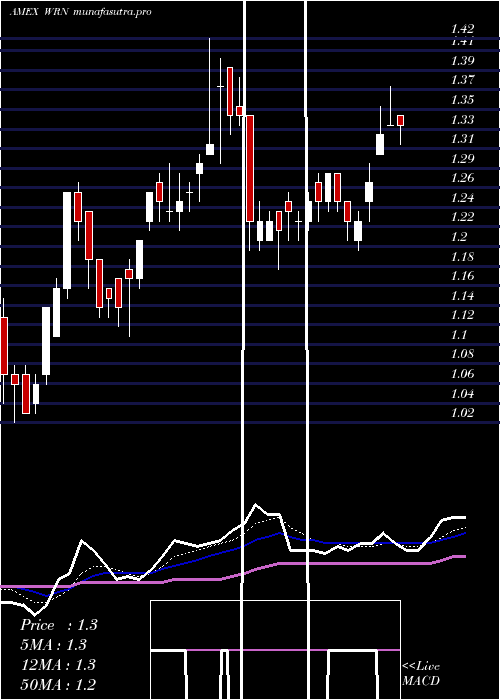Click the 1.16 price axis label

(462, 275)
